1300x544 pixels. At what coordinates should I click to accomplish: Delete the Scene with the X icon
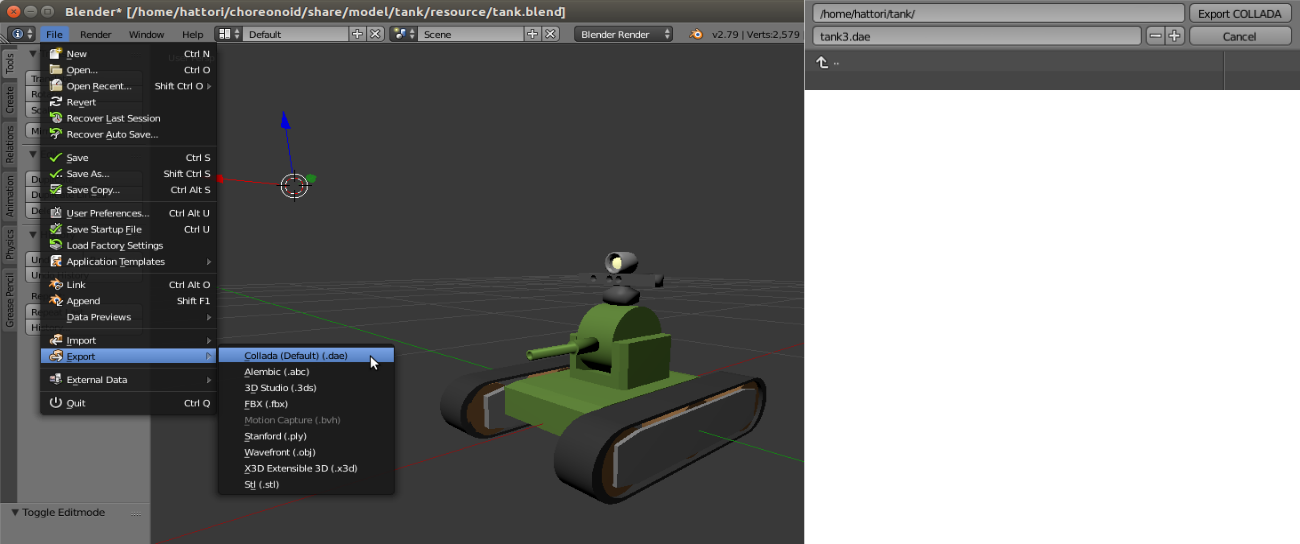[550, 34]
